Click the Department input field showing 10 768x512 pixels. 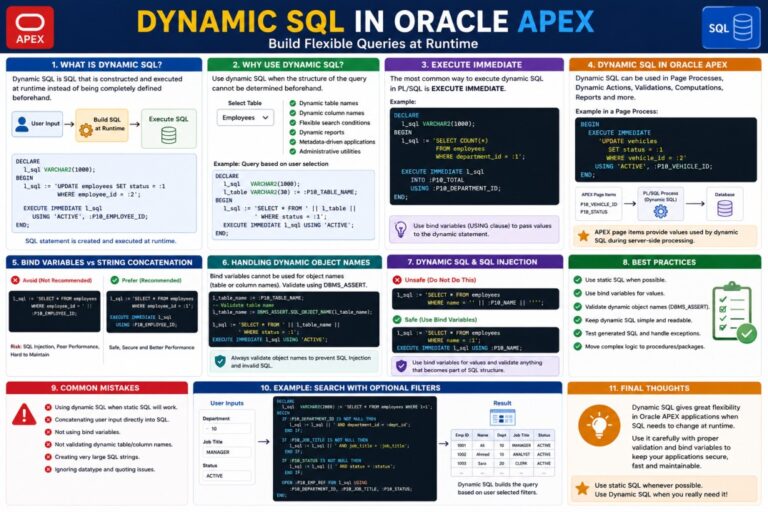tap(227, 429)
